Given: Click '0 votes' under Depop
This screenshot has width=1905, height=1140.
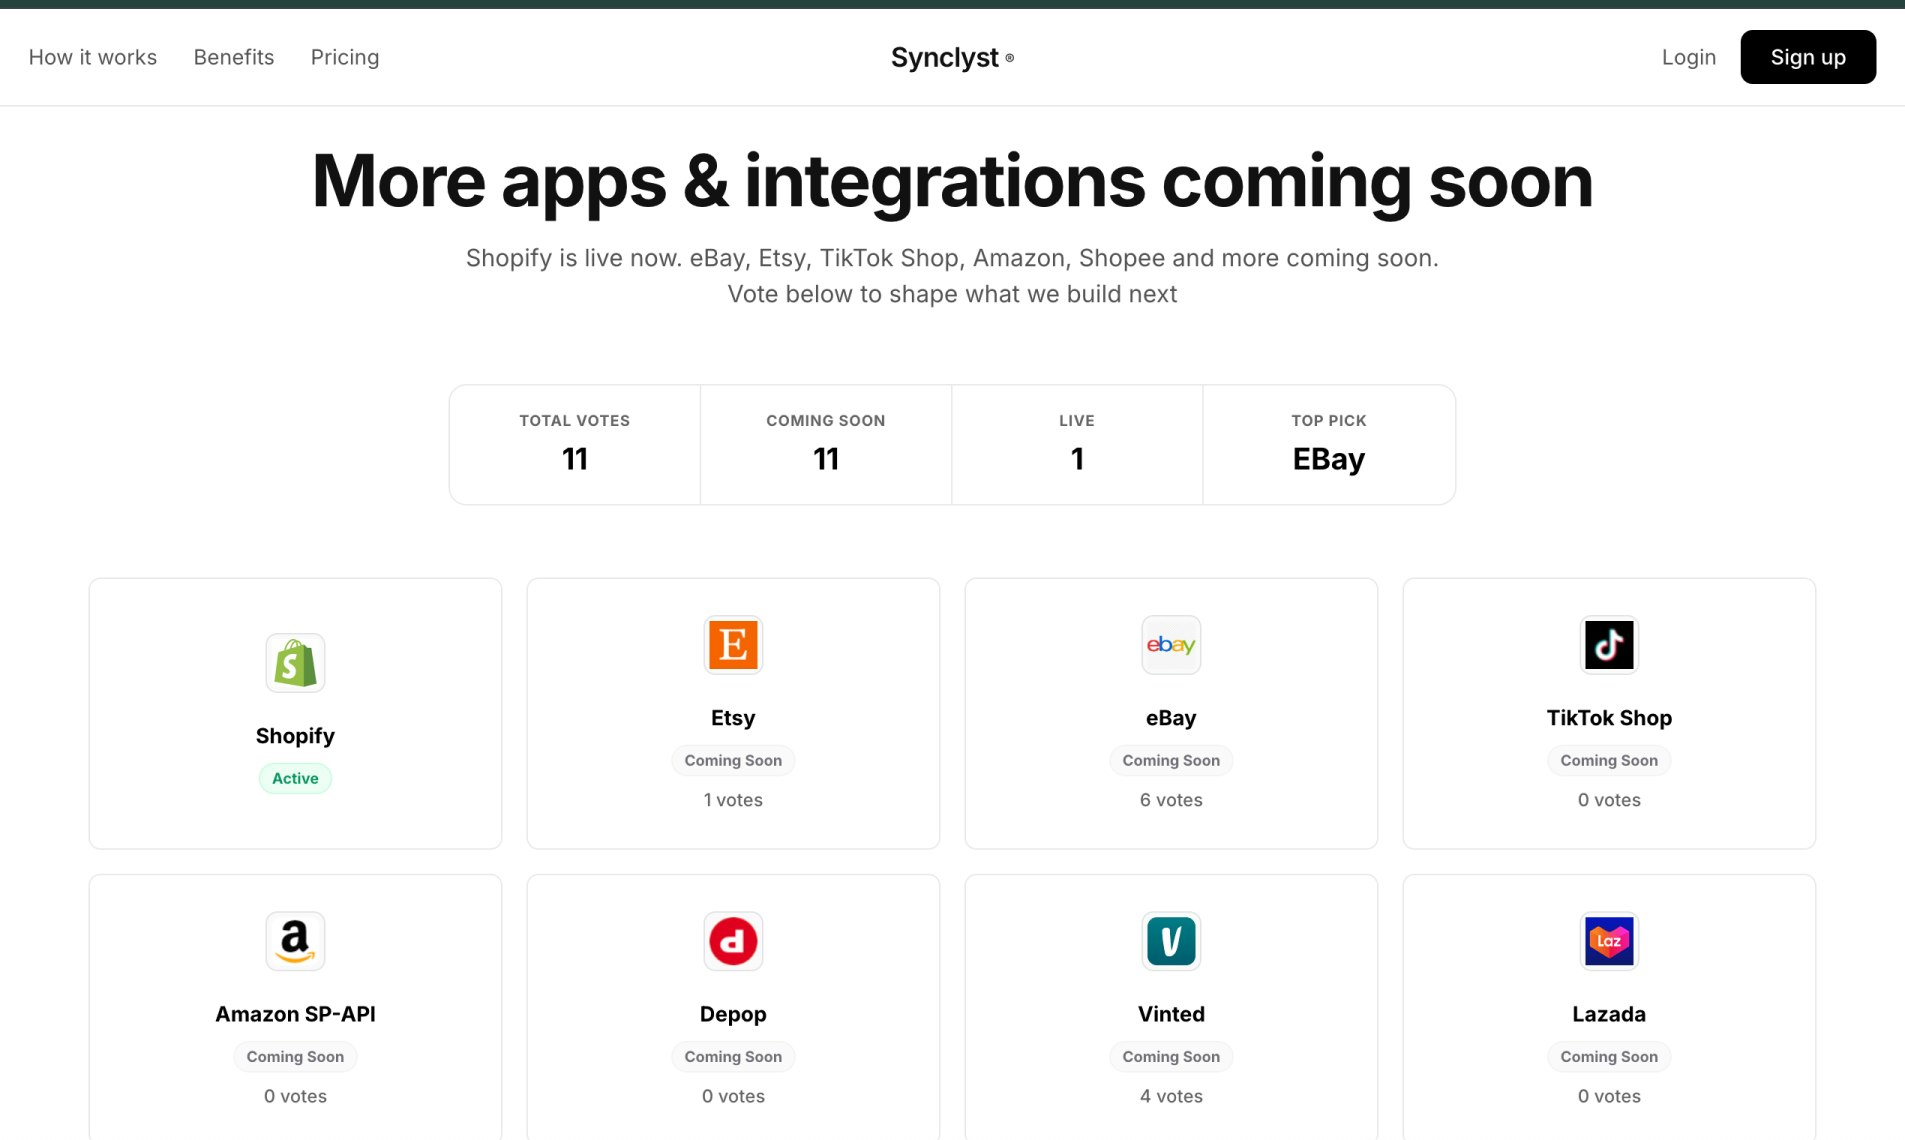Looking at the screenshot, I should click(733, 1096).
